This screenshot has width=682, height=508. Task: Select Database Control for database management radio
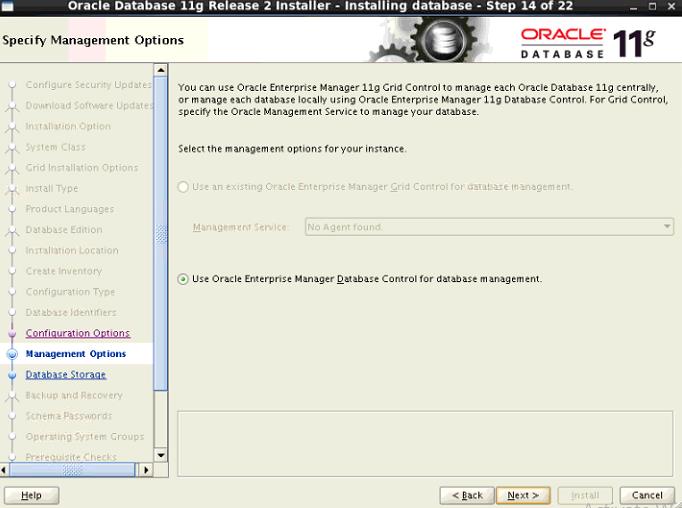tap(183, 279)
